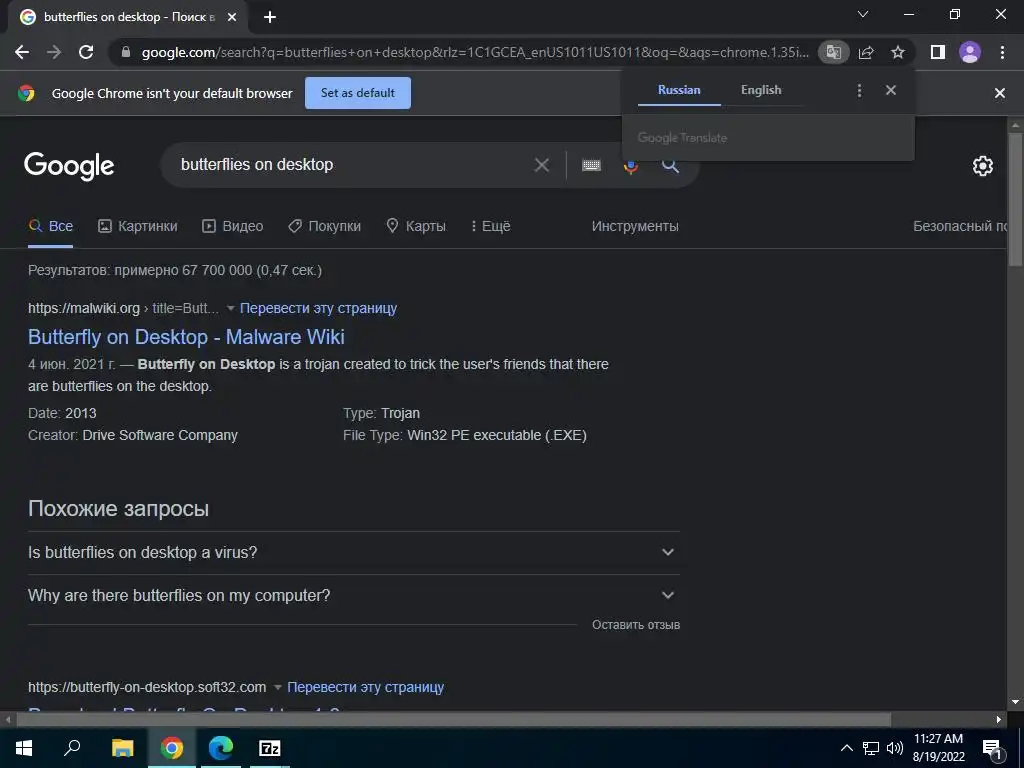Viewport: 1024px width, 768px height.
Task: Switch to Картинки tab
Action: point(138,226)
